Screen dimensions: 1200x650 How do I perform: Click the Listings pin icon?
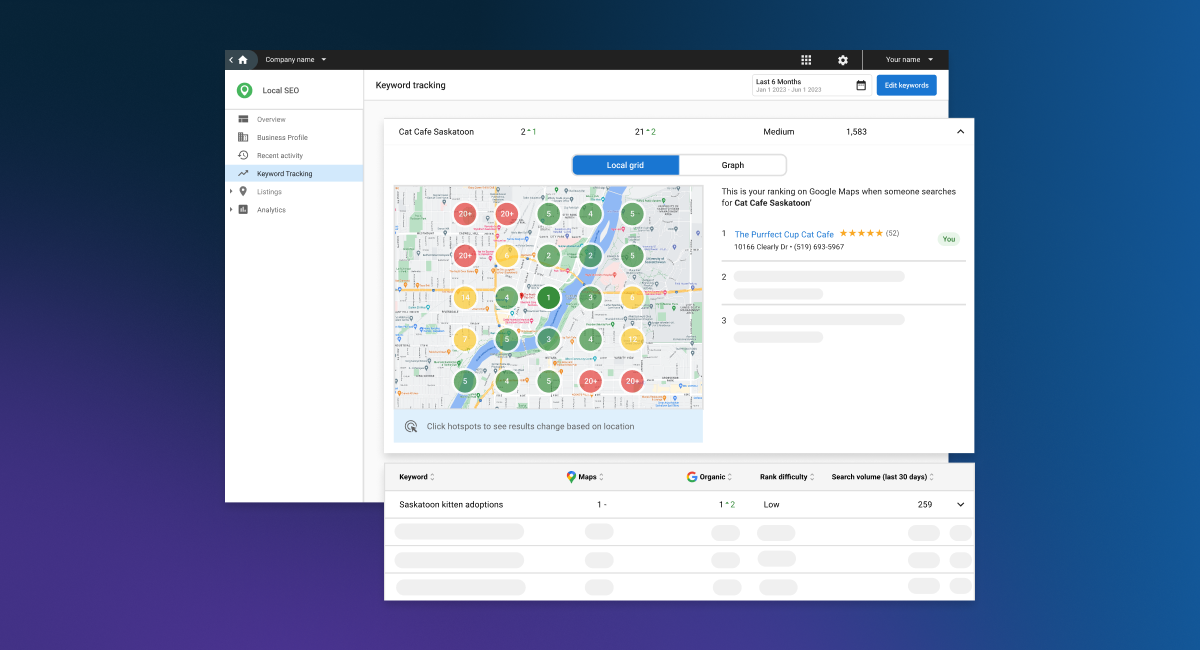click(x=243, y=191)
